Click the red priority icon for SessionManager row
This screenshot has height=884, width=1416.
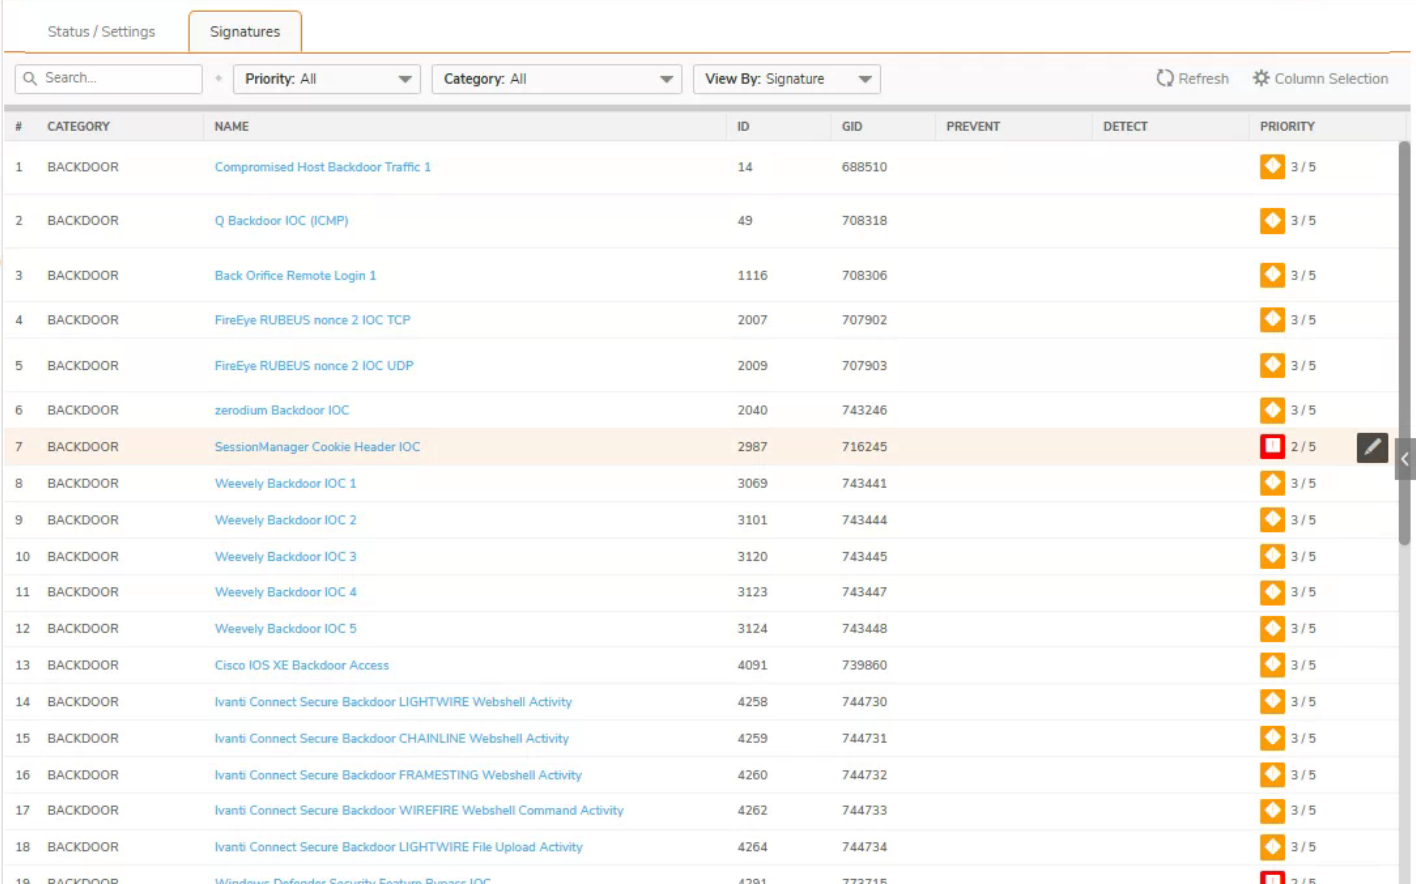pyautogui.click(x=1272, y=446)
